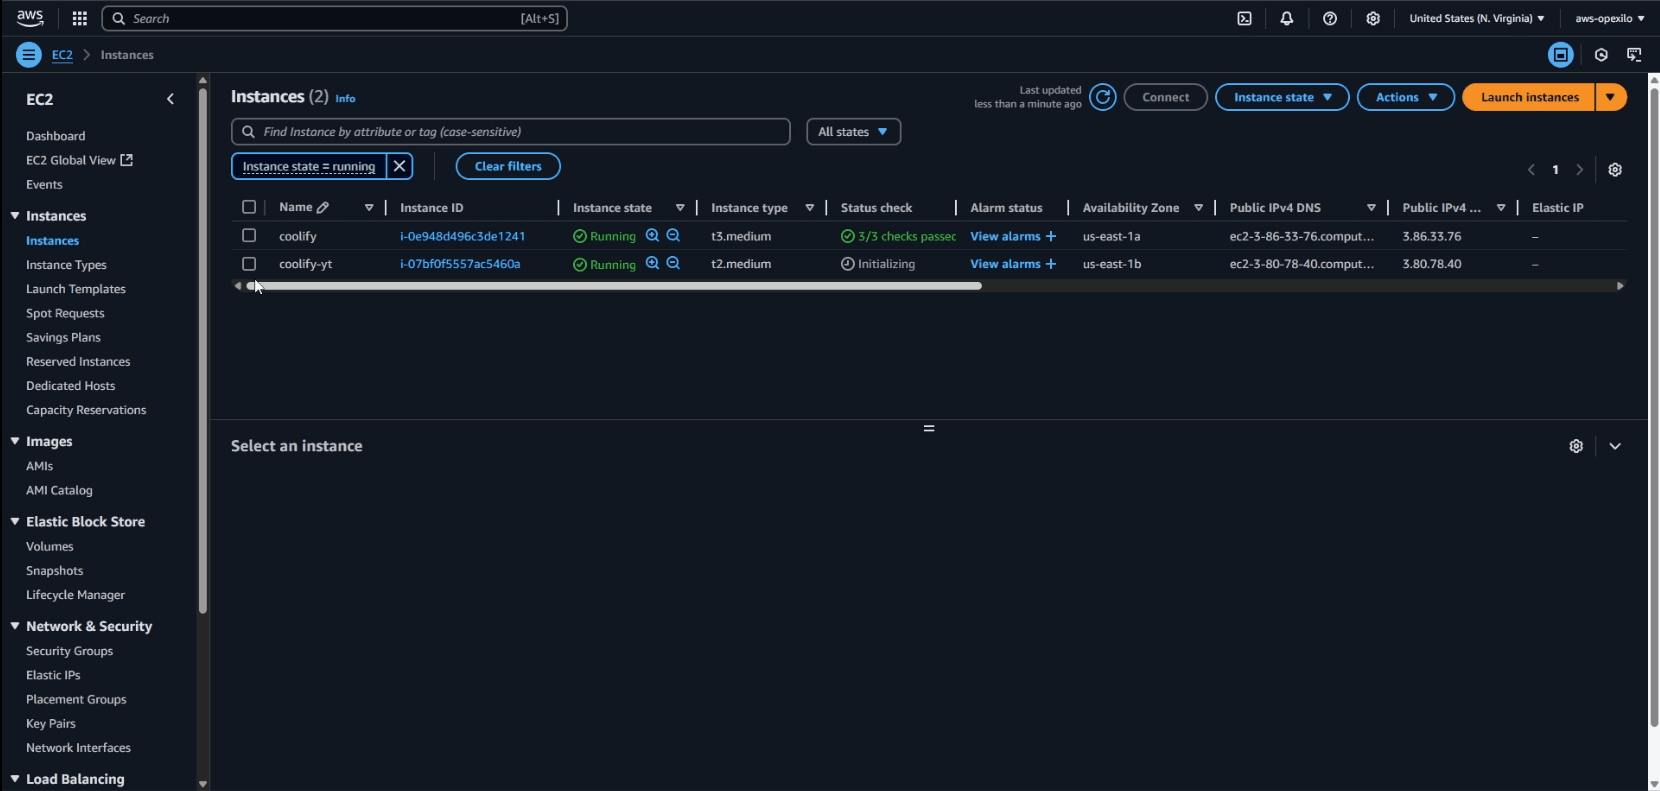Open the Info link beside Instances heading

click(x=345, y=98)
